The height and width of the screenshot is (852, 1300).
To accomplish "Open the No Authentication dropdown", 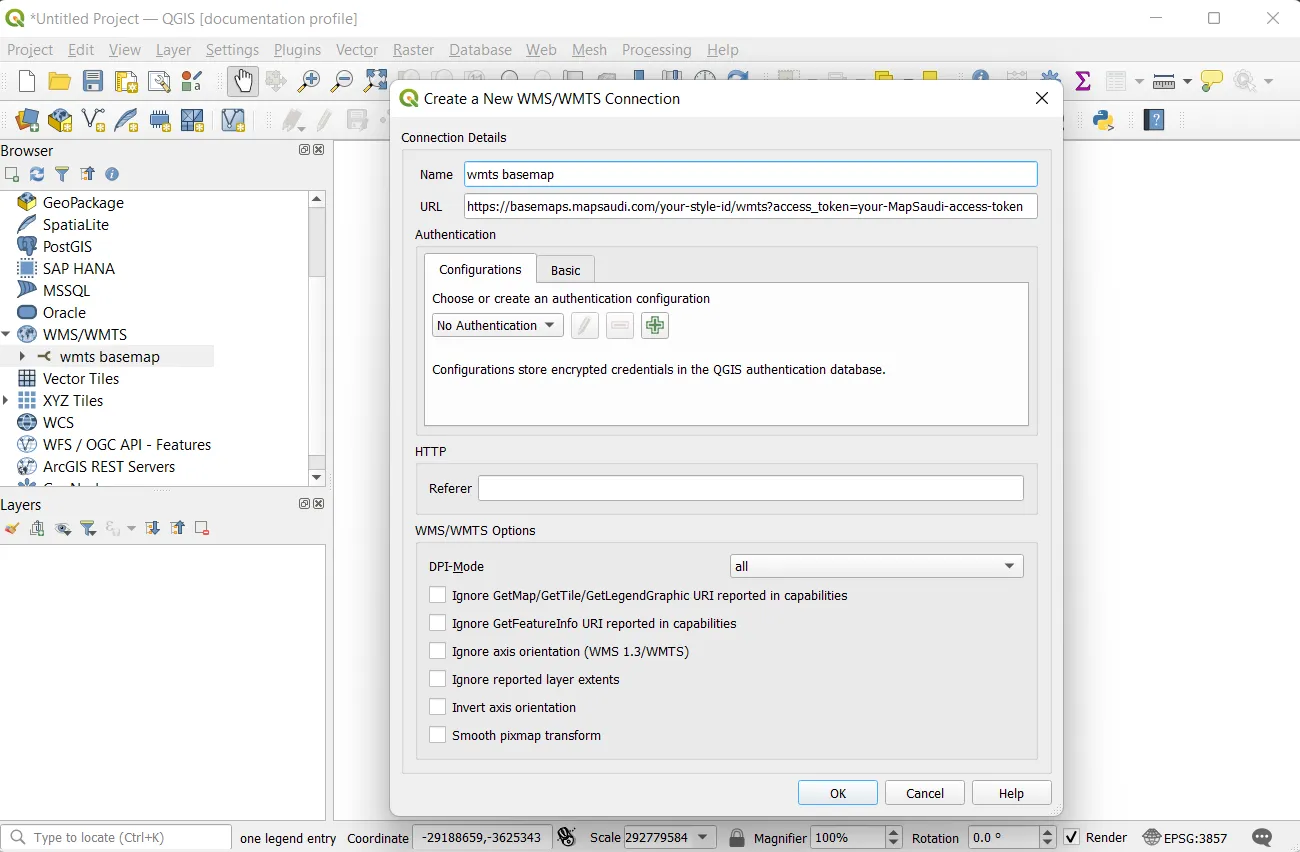I will pos(497,326).
